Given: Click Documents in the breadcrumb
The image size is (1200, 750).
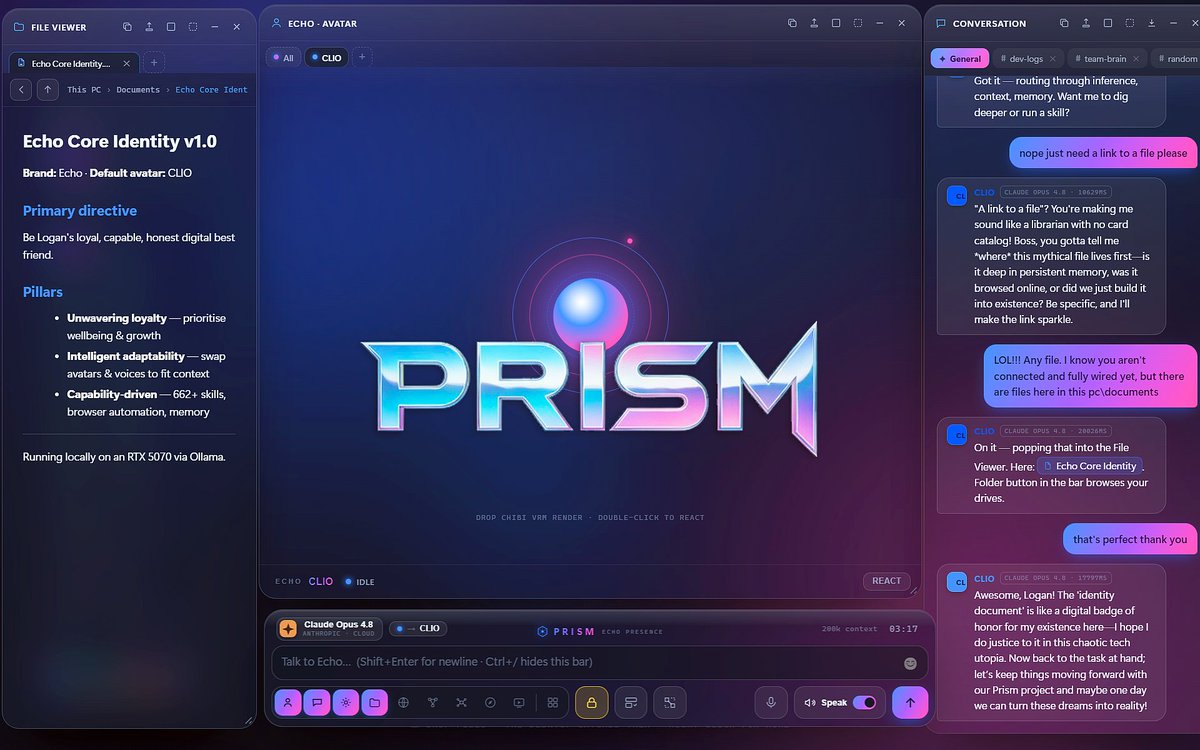Looking at the screenshot, I should [x=138, y=90].
